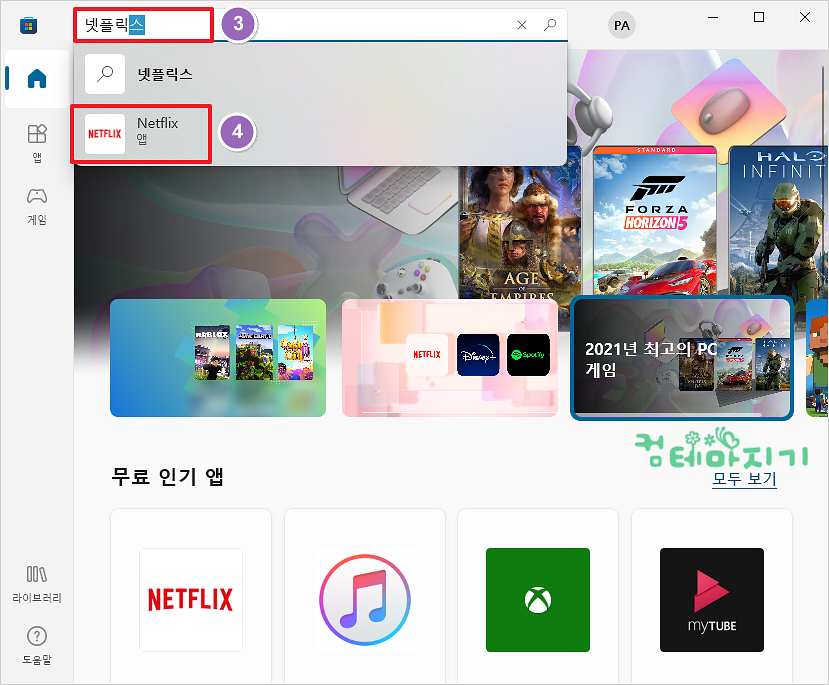
Task: Open iTunes app card
Action: tap(365, 596)
